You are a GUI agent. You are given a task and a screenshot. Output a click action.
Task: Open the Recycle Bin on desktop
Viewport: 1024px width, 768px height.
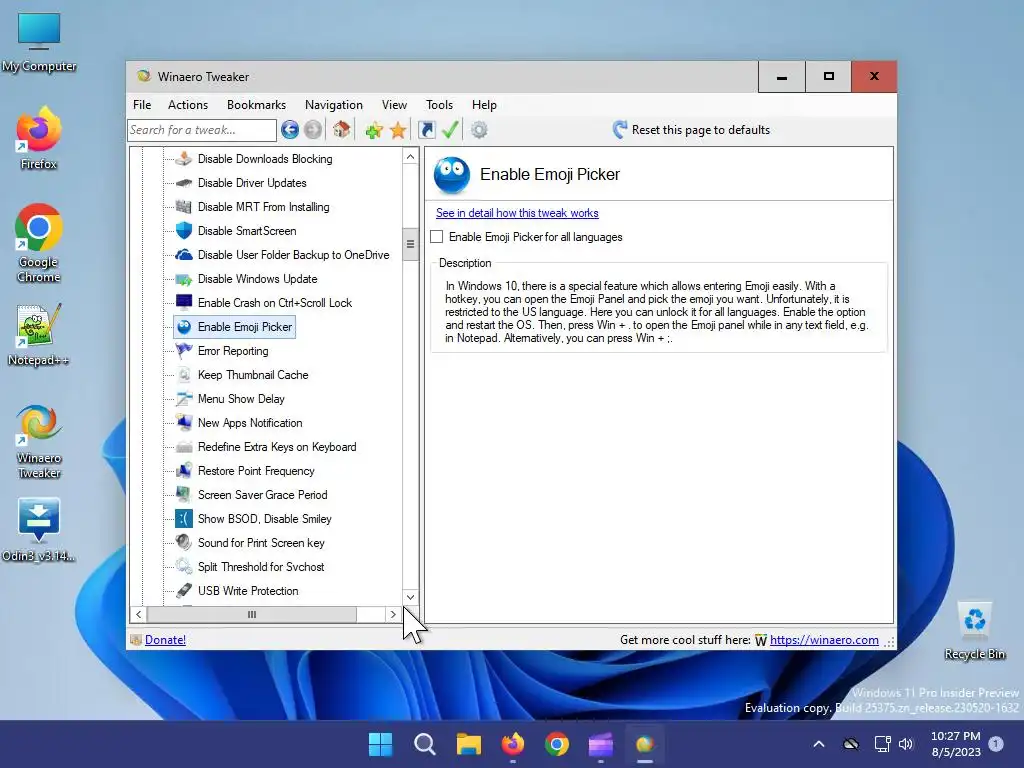click(x=974, y=631)
